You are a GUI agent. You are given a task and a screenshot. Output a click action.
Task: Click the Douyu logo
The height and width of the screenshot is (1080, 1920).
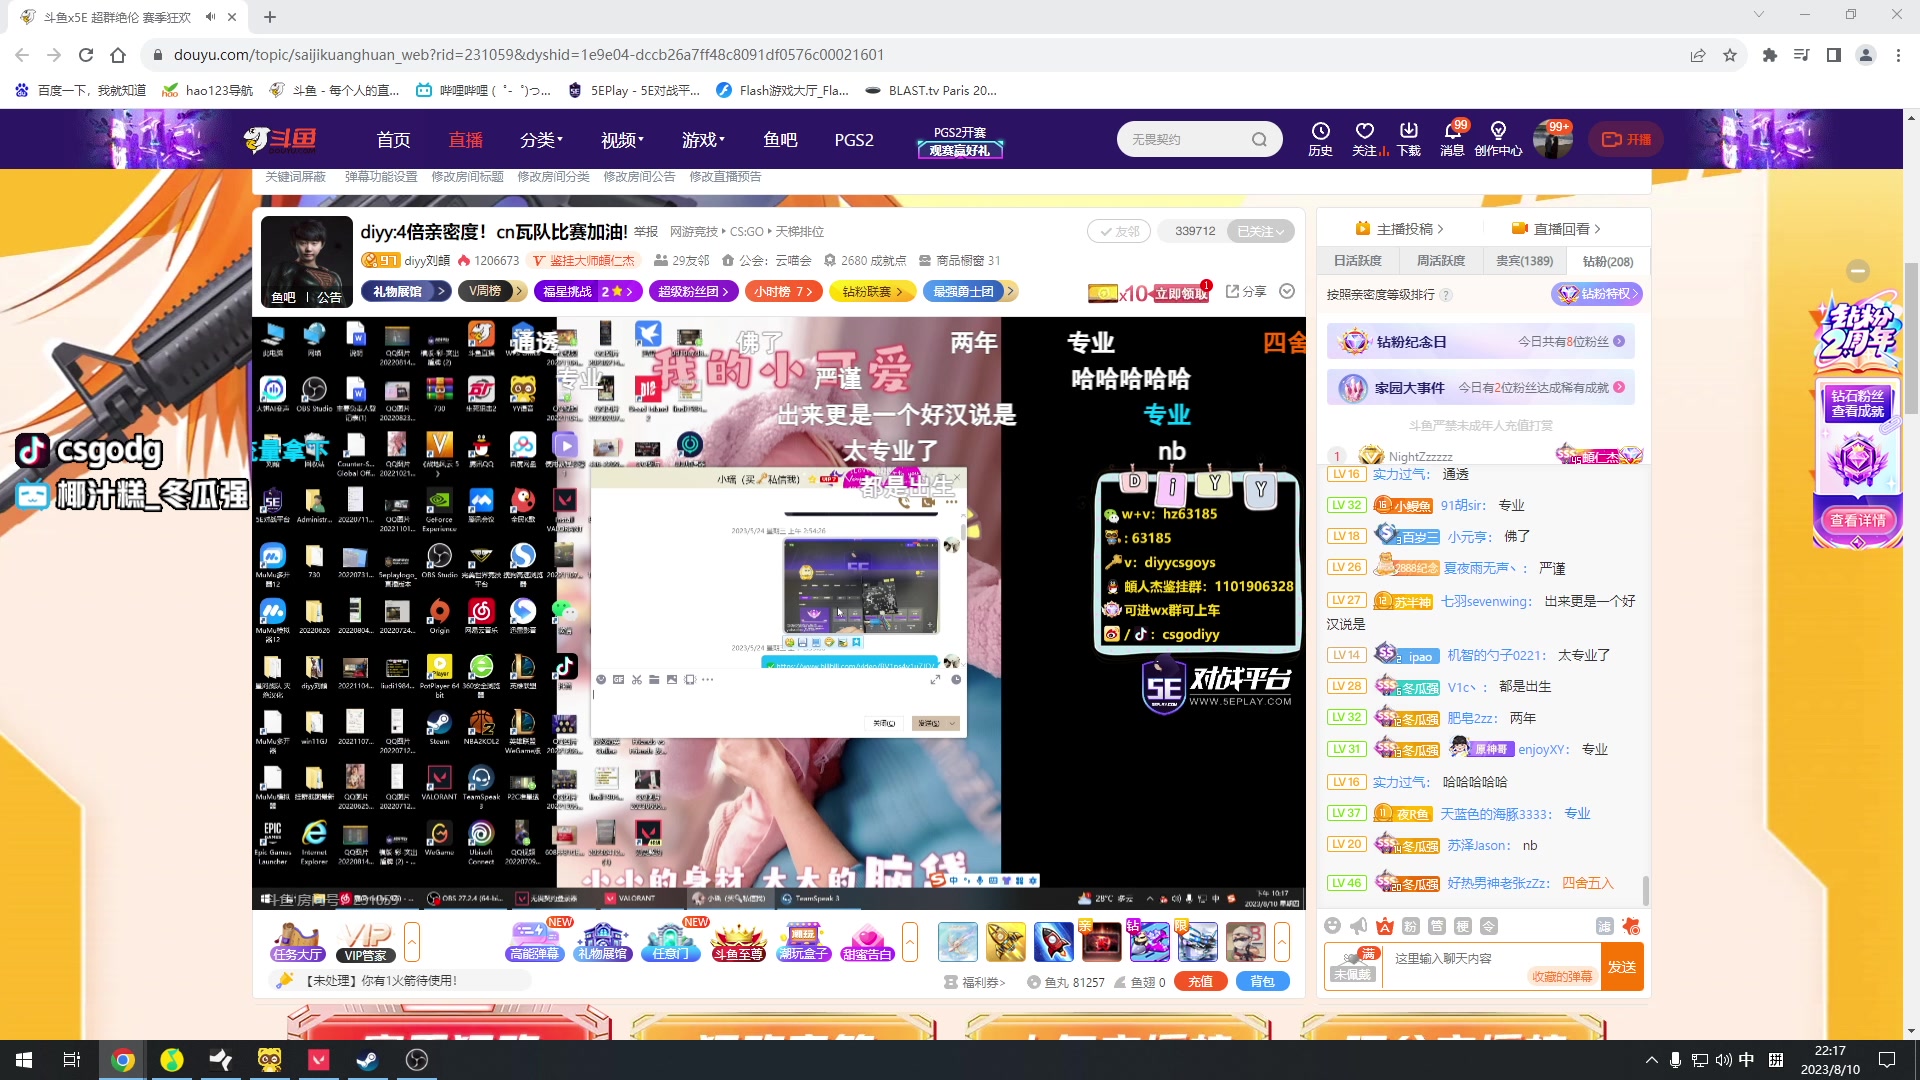pos(280,139)
